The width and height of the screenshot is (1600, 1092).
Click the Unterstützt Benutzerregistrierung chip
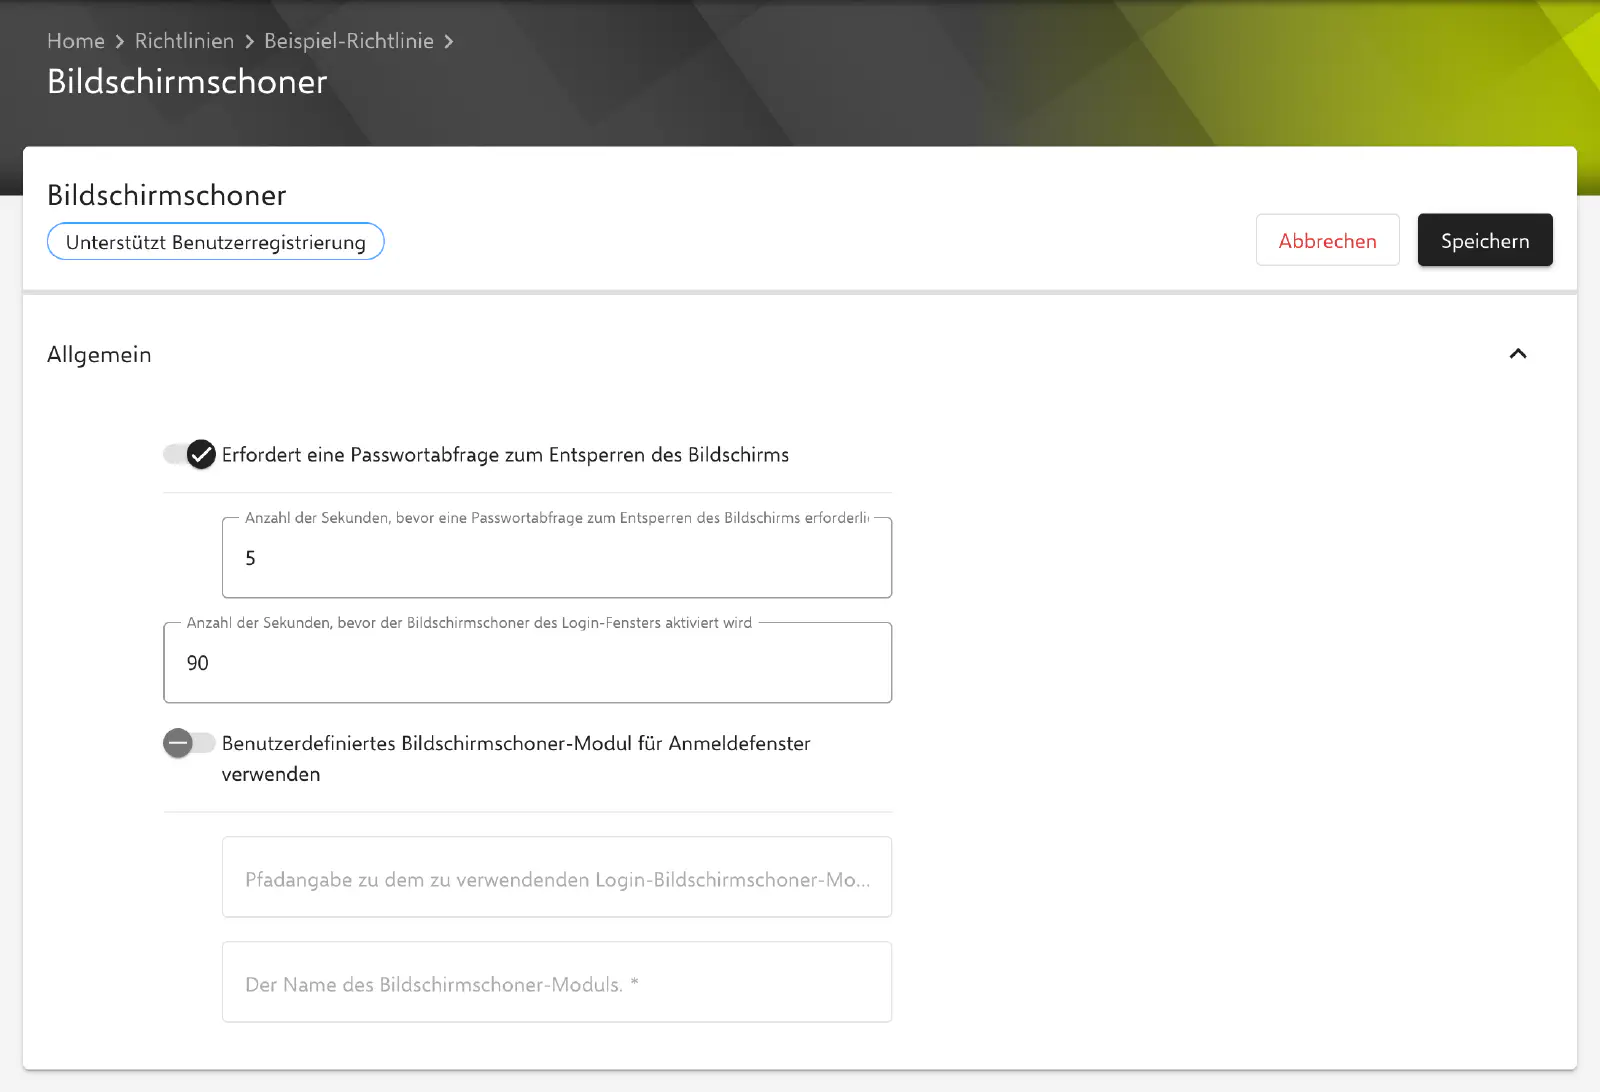point(216,242)
